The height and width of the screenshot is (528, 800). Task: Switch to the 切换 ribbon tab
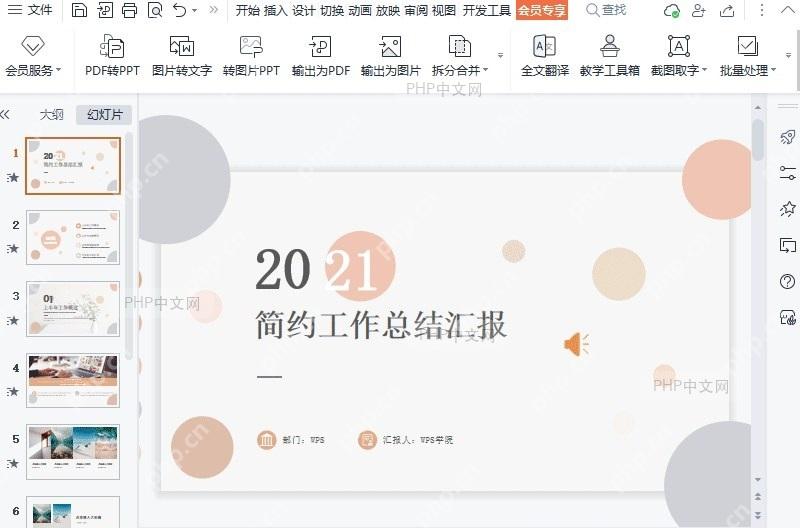(332, 10)
